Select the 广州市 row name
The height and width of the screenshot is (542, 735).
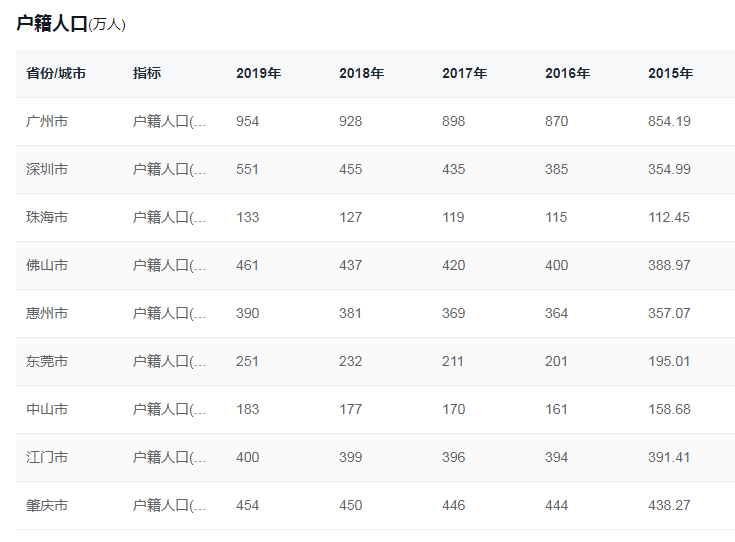point(47,121)
